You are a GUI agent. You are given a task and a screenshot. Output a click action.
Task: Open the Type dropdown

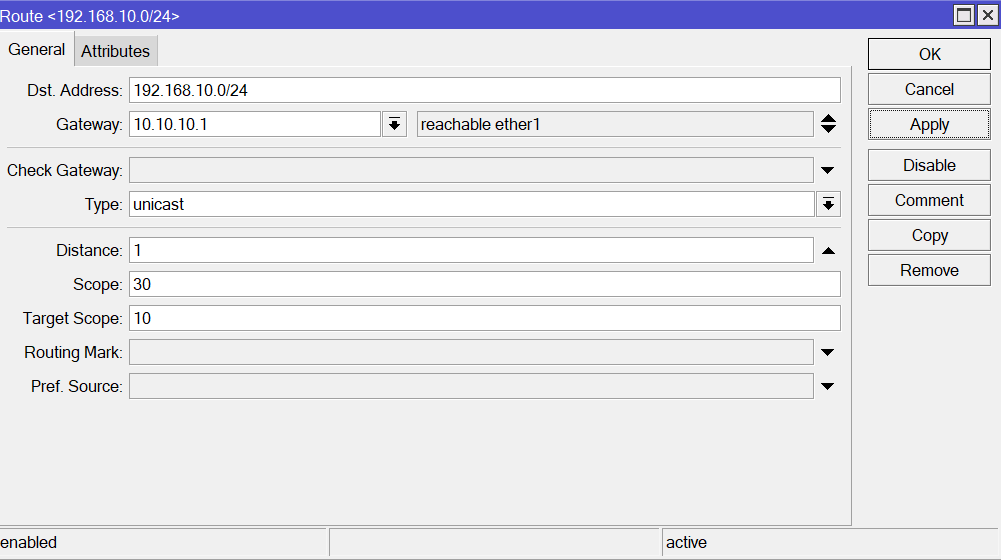828,204
